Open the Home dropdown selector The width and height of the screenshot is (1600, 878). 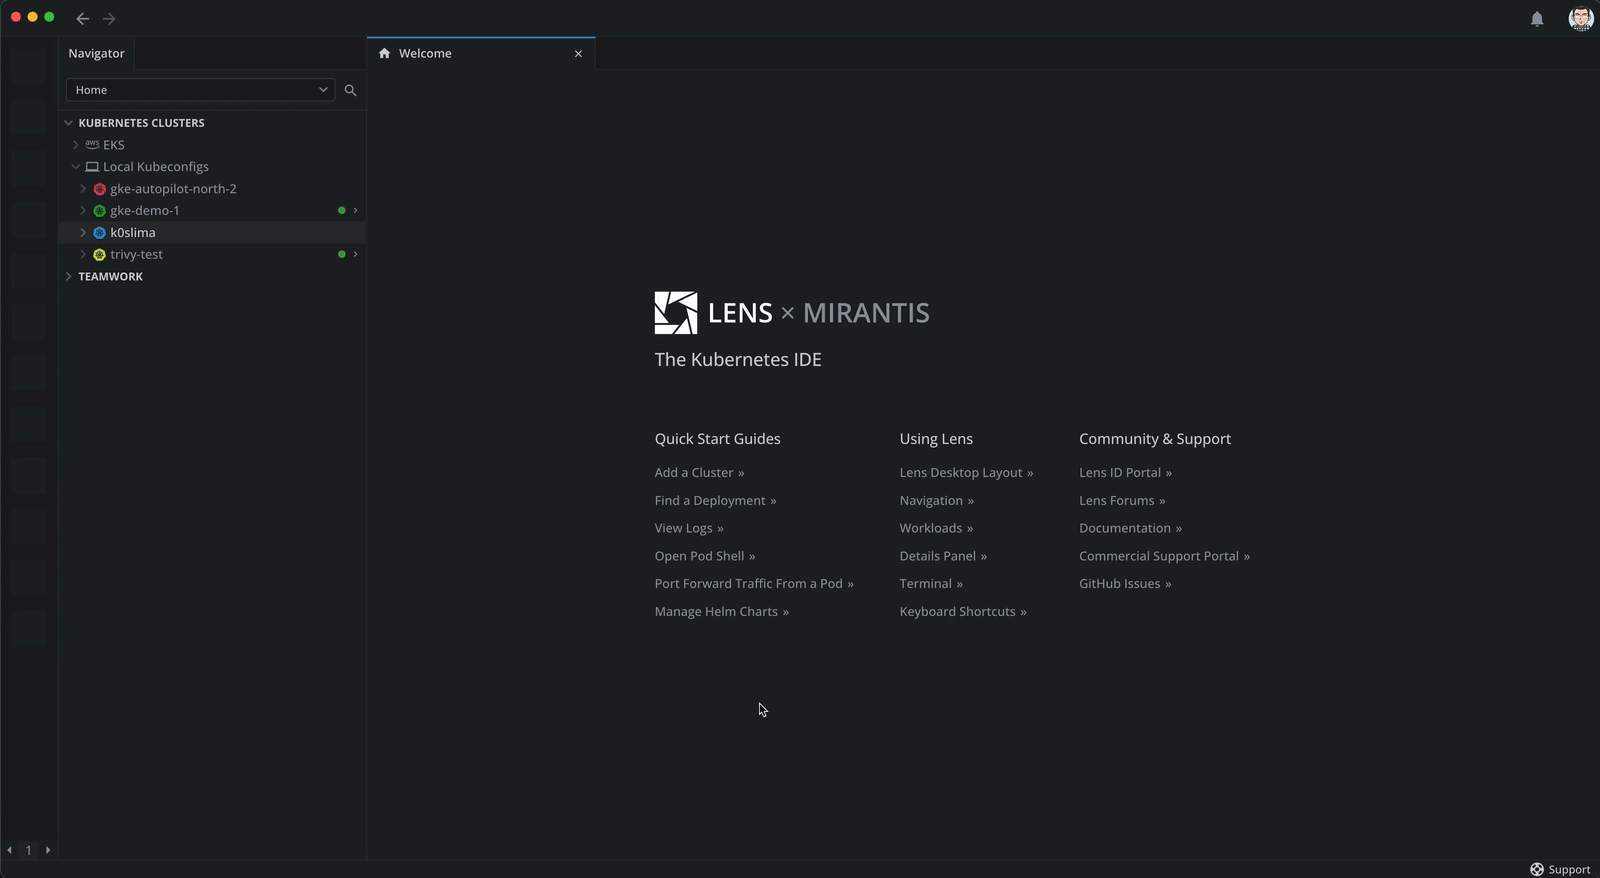point(200,90)
